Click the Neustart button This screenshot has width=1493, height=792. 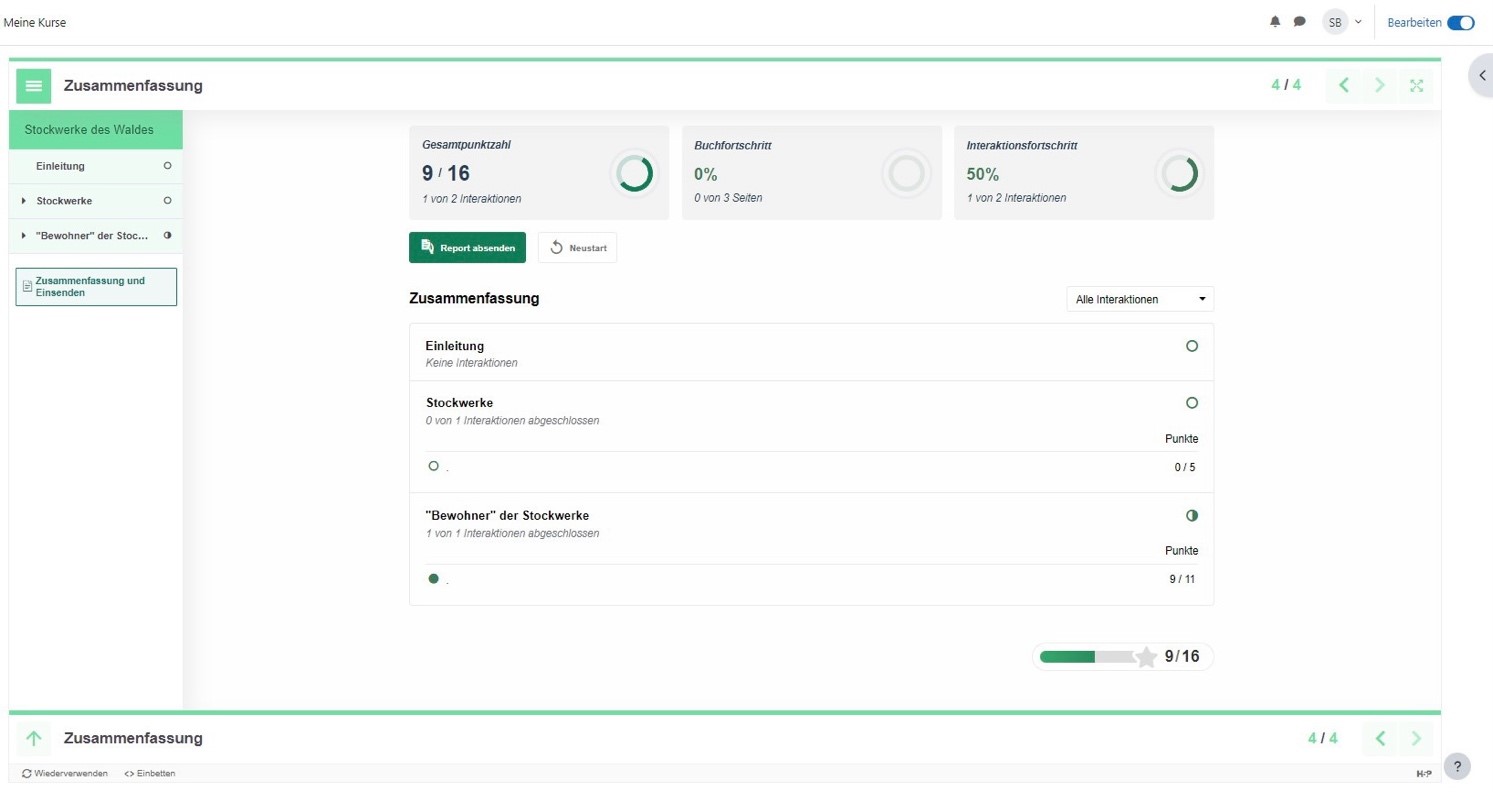577,248
